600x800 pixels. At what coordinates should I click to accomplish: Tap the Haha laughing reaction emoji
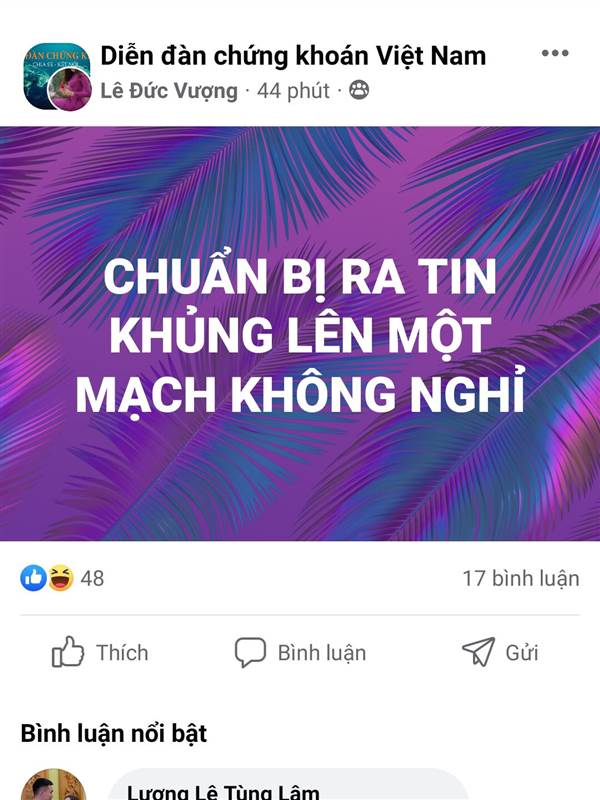[x=61, y=578]
